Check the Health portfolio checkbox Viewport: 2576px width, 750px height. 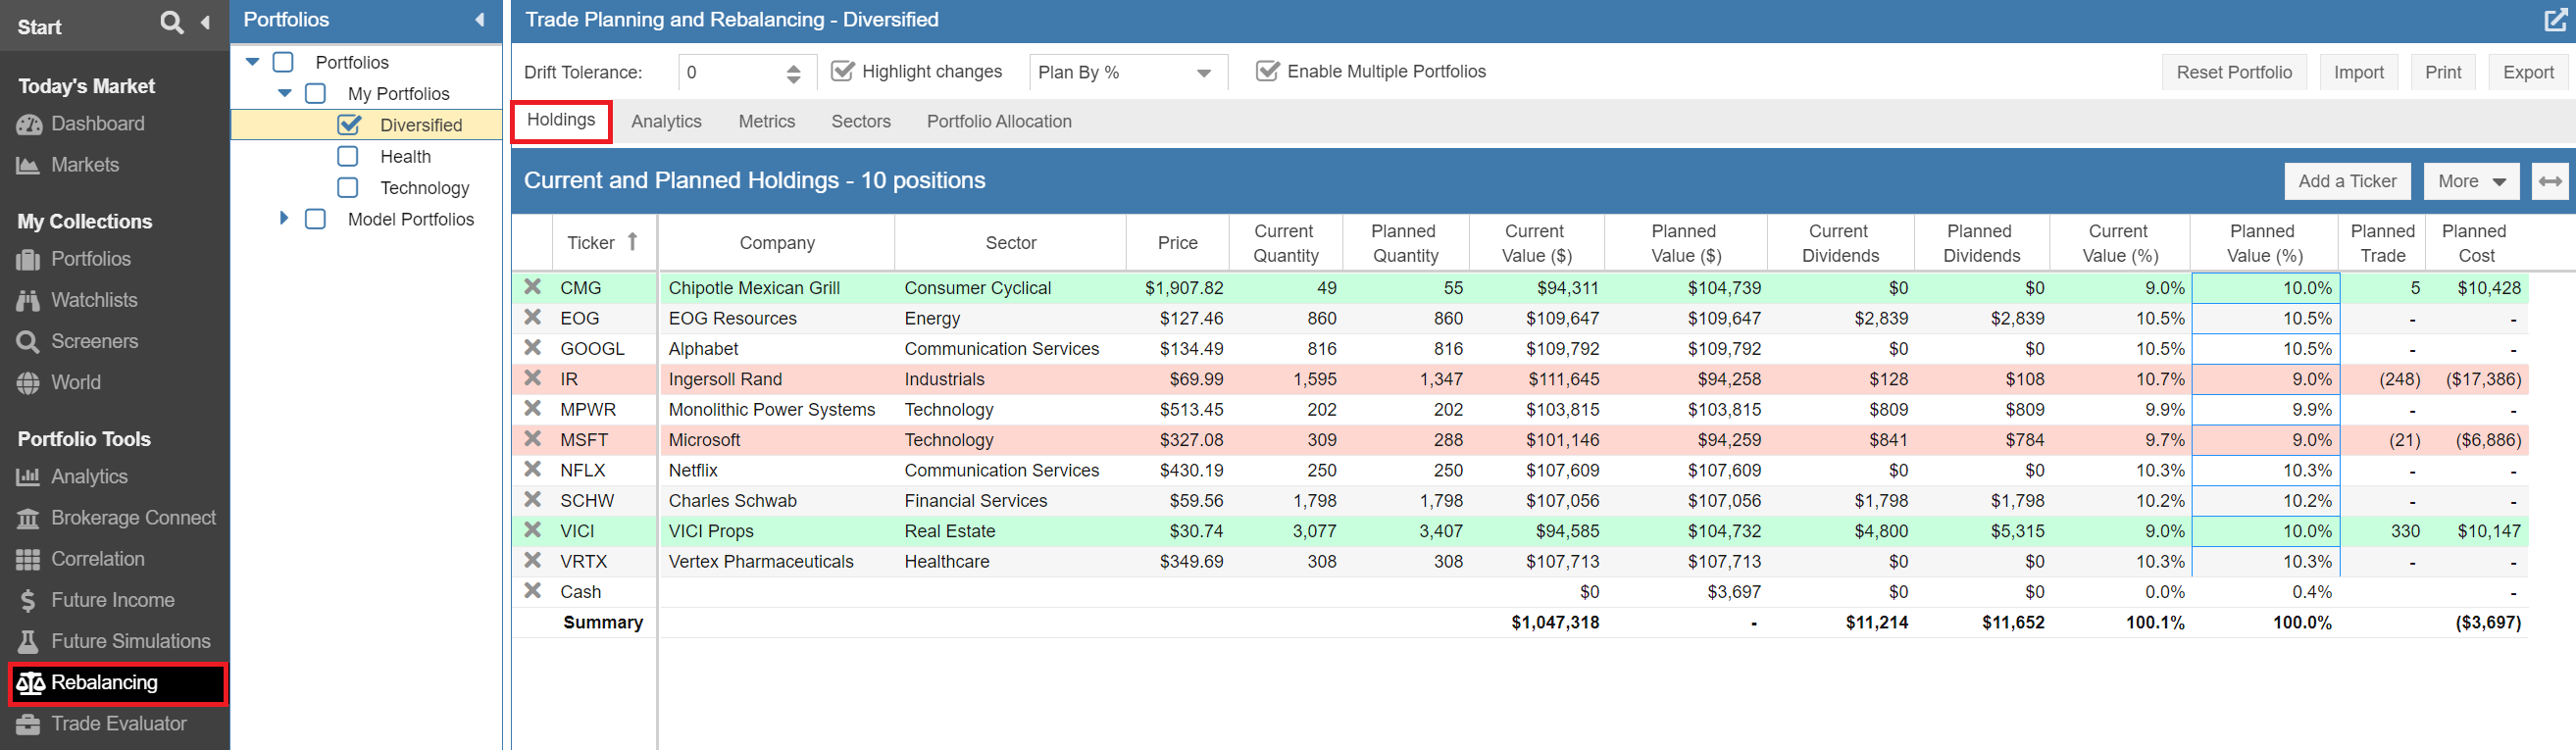click(348, 156)
